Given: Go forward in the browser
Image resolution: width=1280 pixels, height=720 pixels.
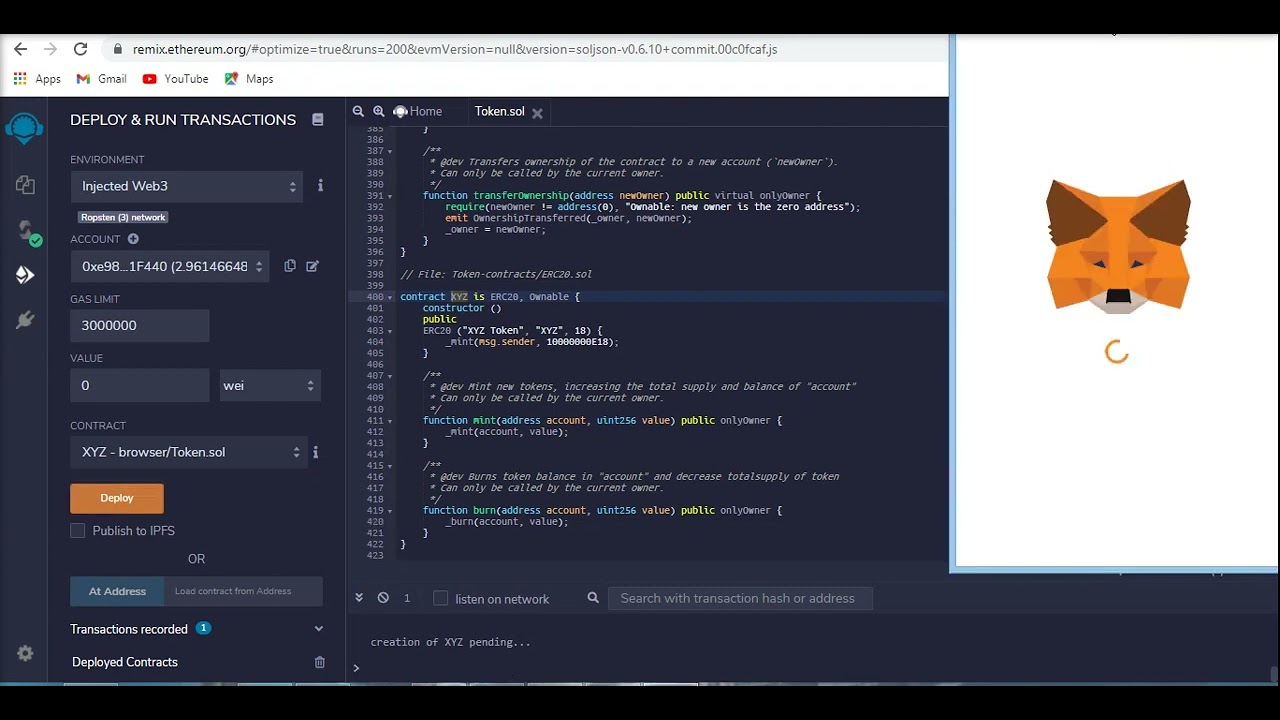Looking at the screenshot, I should [x=50, y=49].
